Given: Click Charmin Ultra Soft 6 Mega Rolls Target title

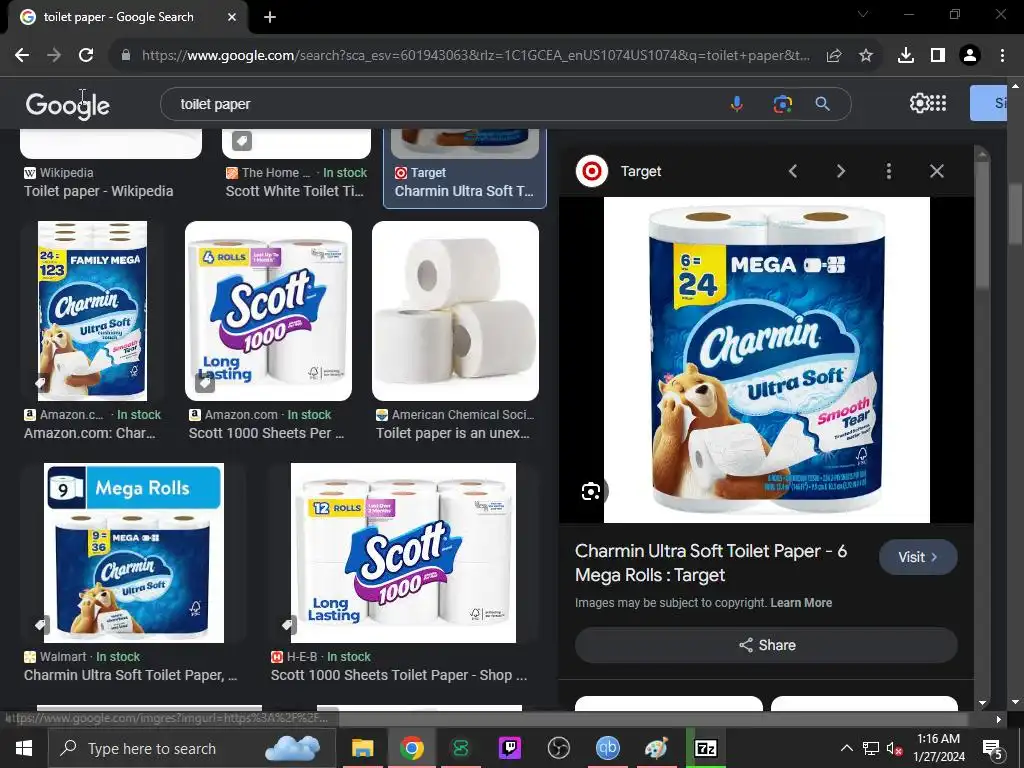Looking at the screenshot, I should click(x=711, y=563).
